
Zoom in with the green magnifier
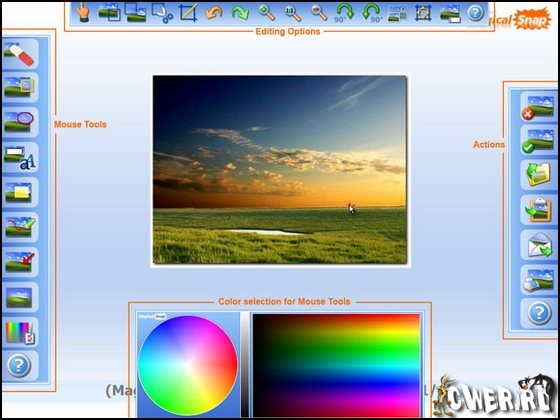tap(266, 13)
